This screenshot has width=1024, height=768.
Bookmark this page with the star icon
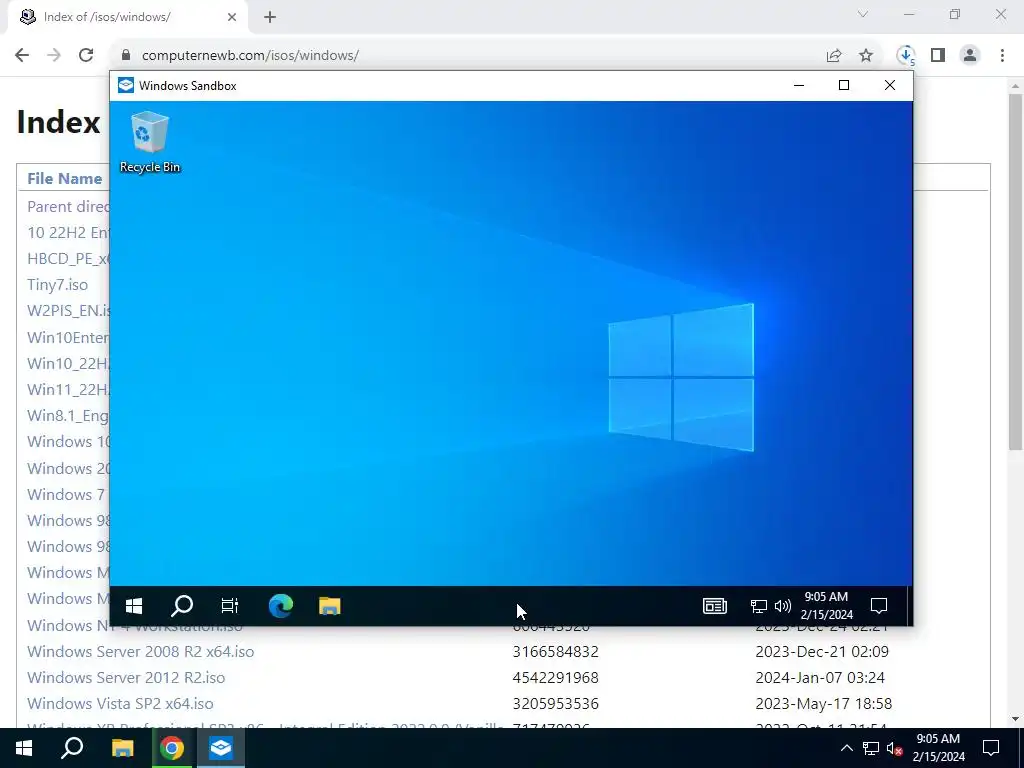(866, 56)
